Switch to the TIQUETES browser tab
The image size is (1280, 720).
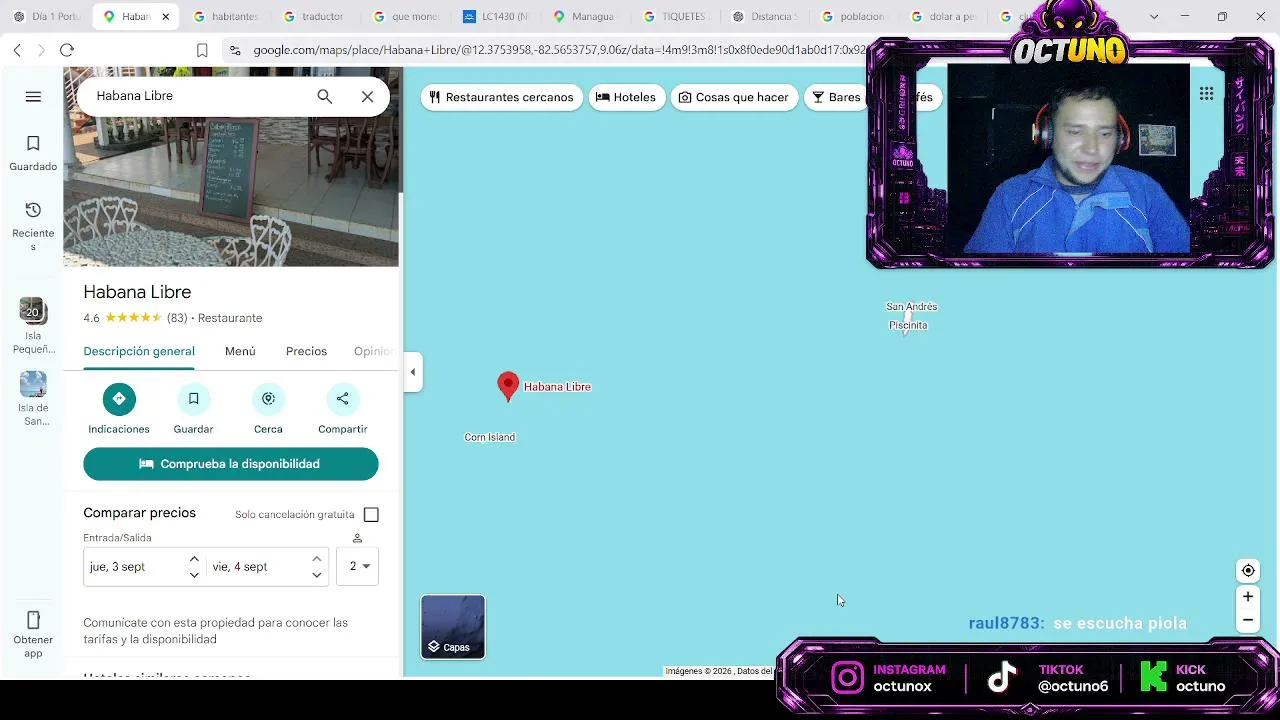[x=676, y=16]
